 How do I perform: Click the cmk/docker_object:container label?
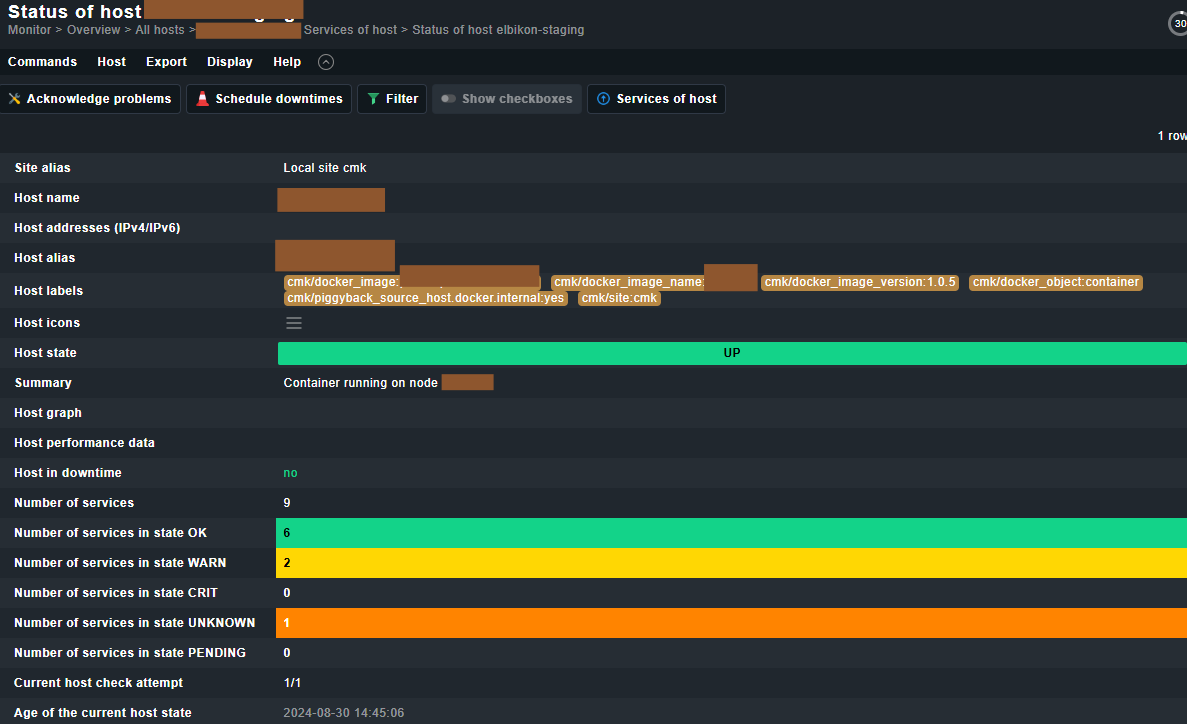pyautogui.click(x=1056, y=282)
